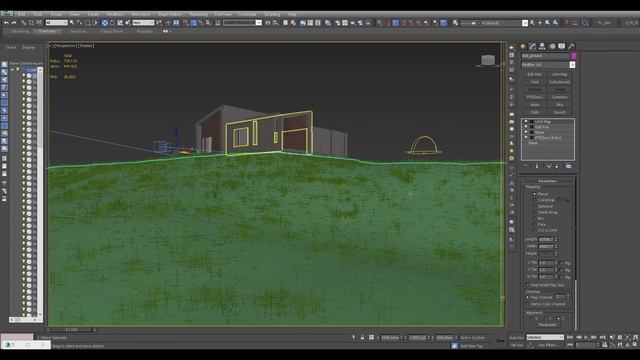Image resolution: width=640 pixels, height=360 pixels.
Task: Open the Modifiers menu
Action: coord(115,14)
